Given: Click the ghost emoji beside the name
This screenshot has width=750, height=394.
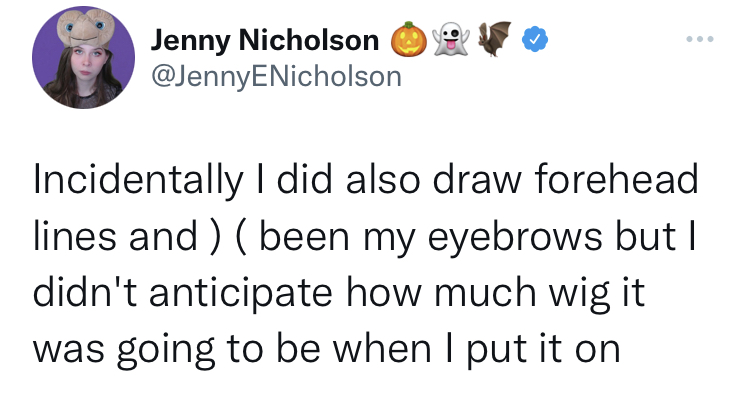Looking at the screenshot, I should click(451, 39).
